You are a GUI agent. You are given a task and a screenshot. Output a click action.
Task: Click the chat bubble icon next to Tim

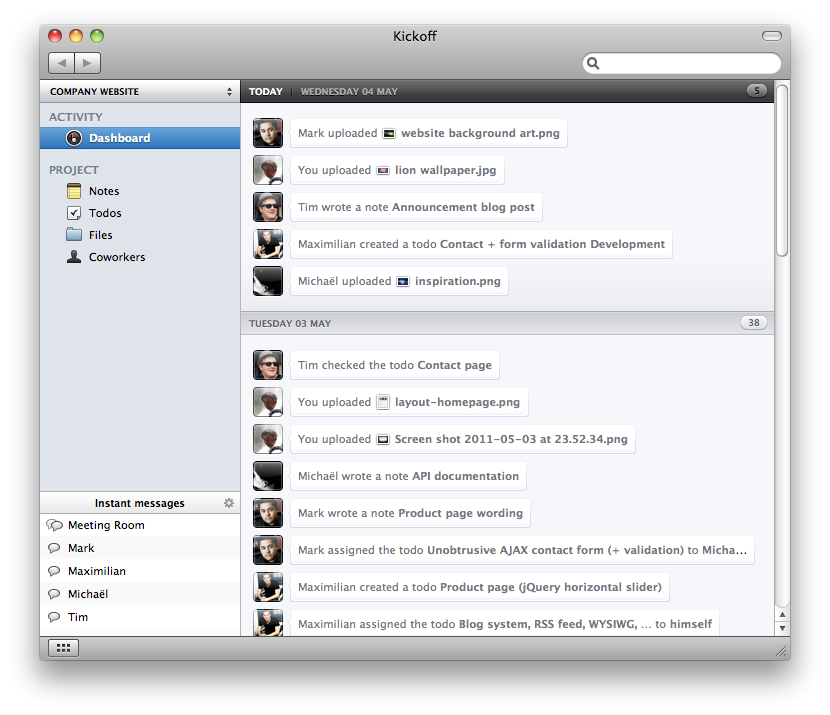coord(54,617)
